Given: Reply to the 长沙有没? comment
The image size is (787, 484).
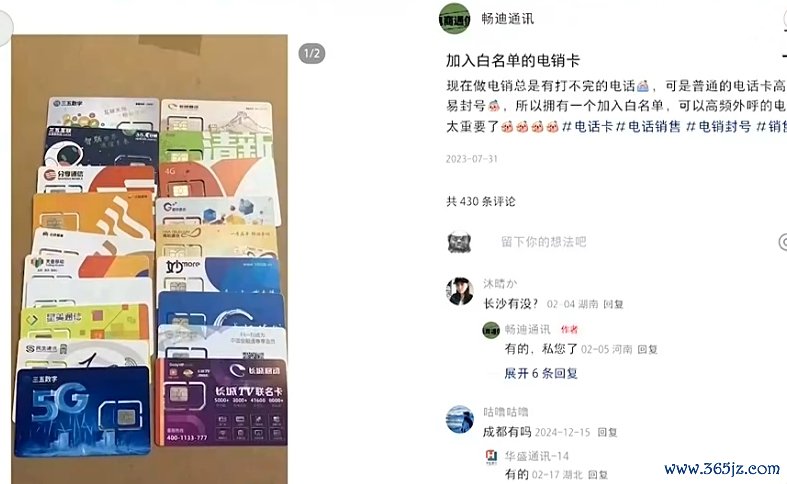Looking at the screenshot, I should [x=613, y=304].
